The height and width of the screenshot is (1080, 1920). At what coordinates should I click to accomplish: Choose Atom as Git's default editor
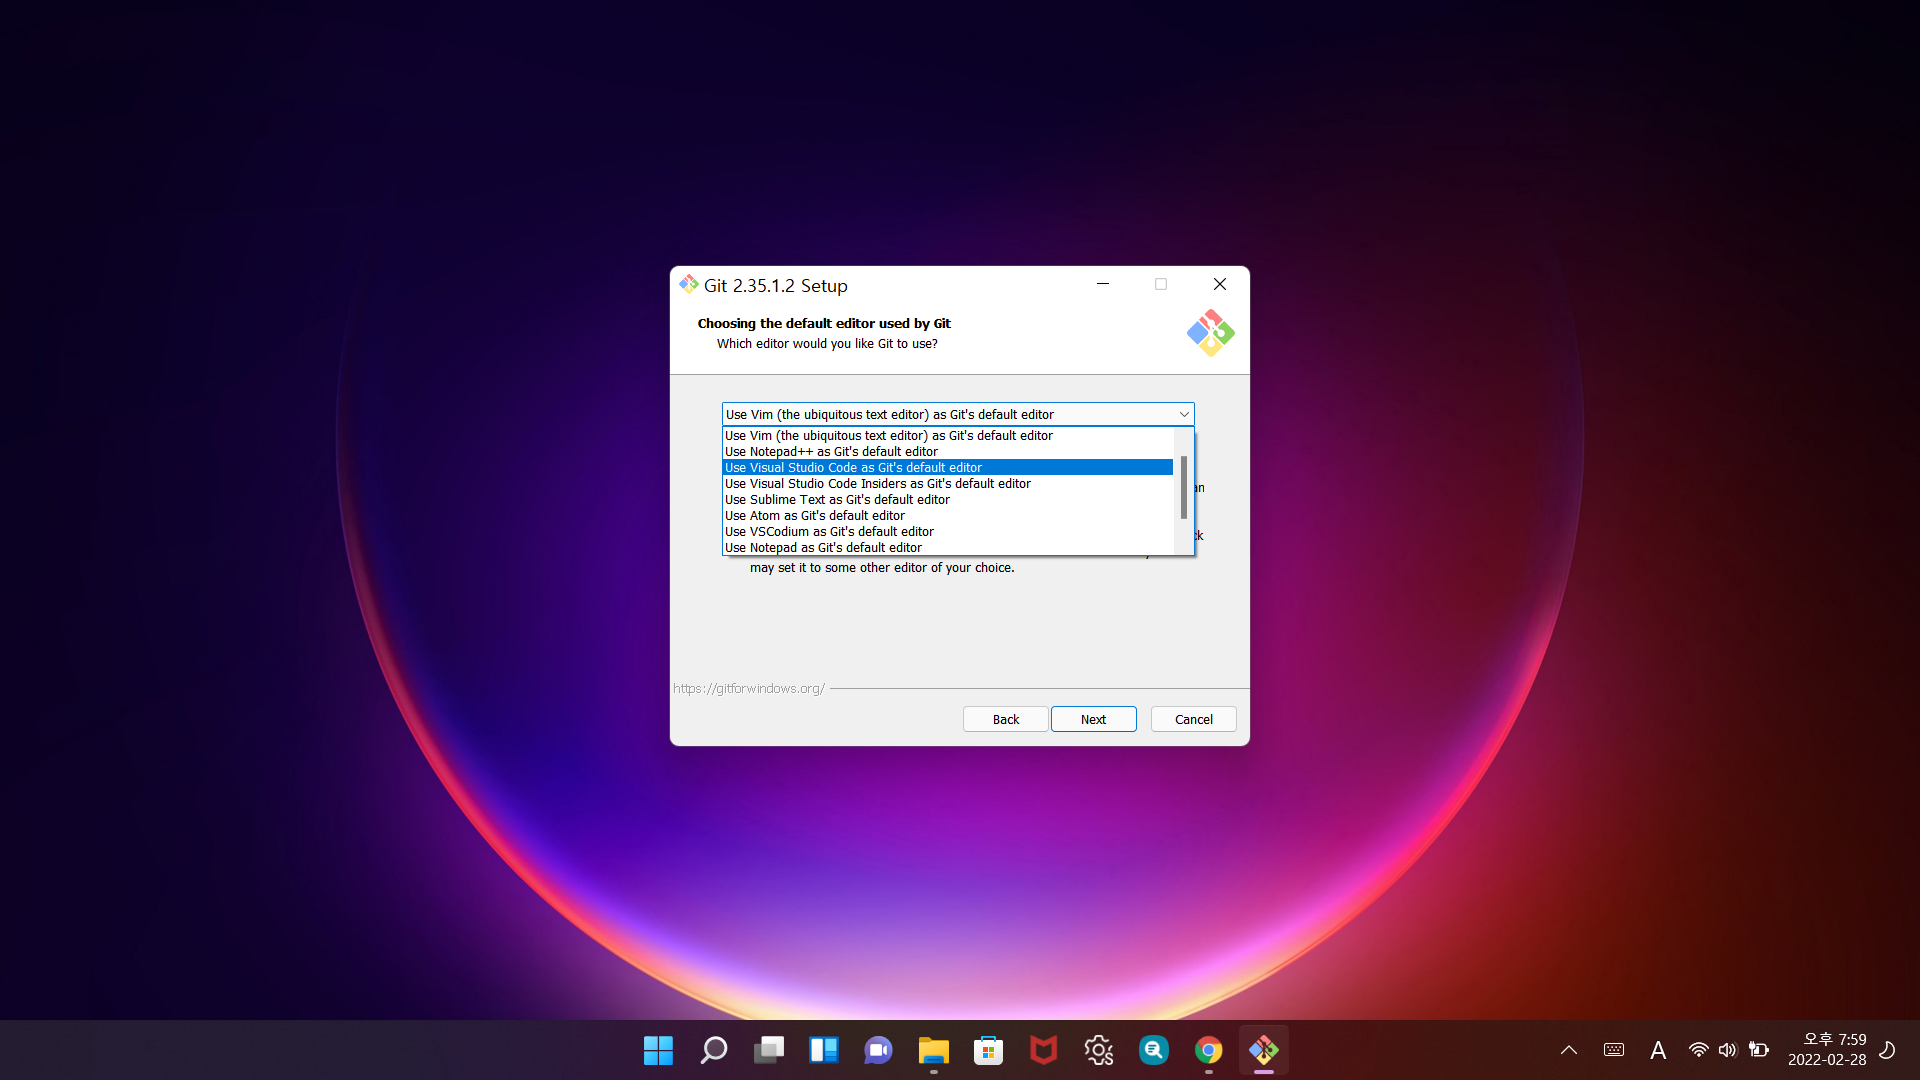tap(814, 516)
